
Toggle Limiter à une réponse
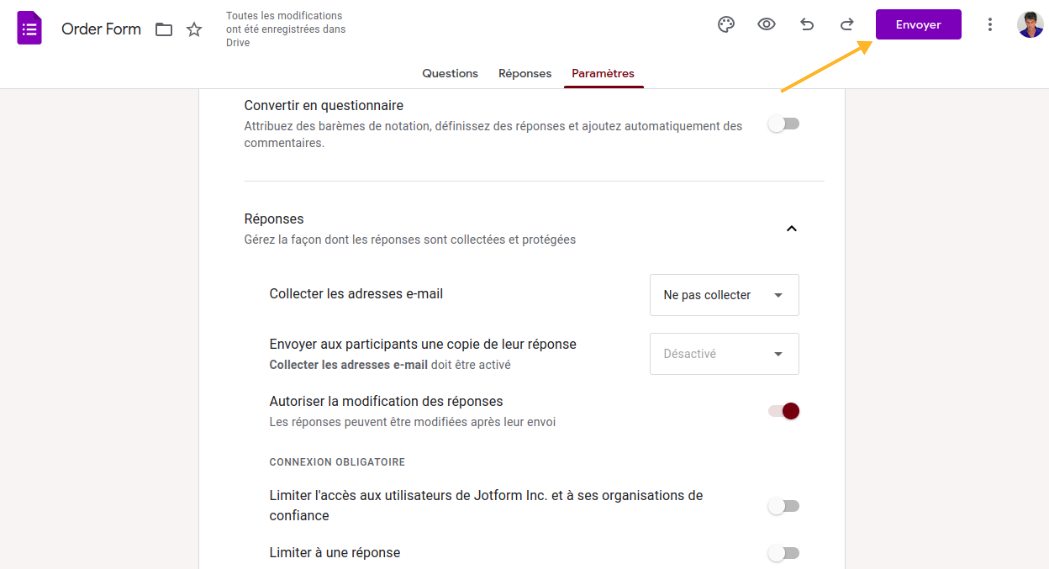[784, 553]
